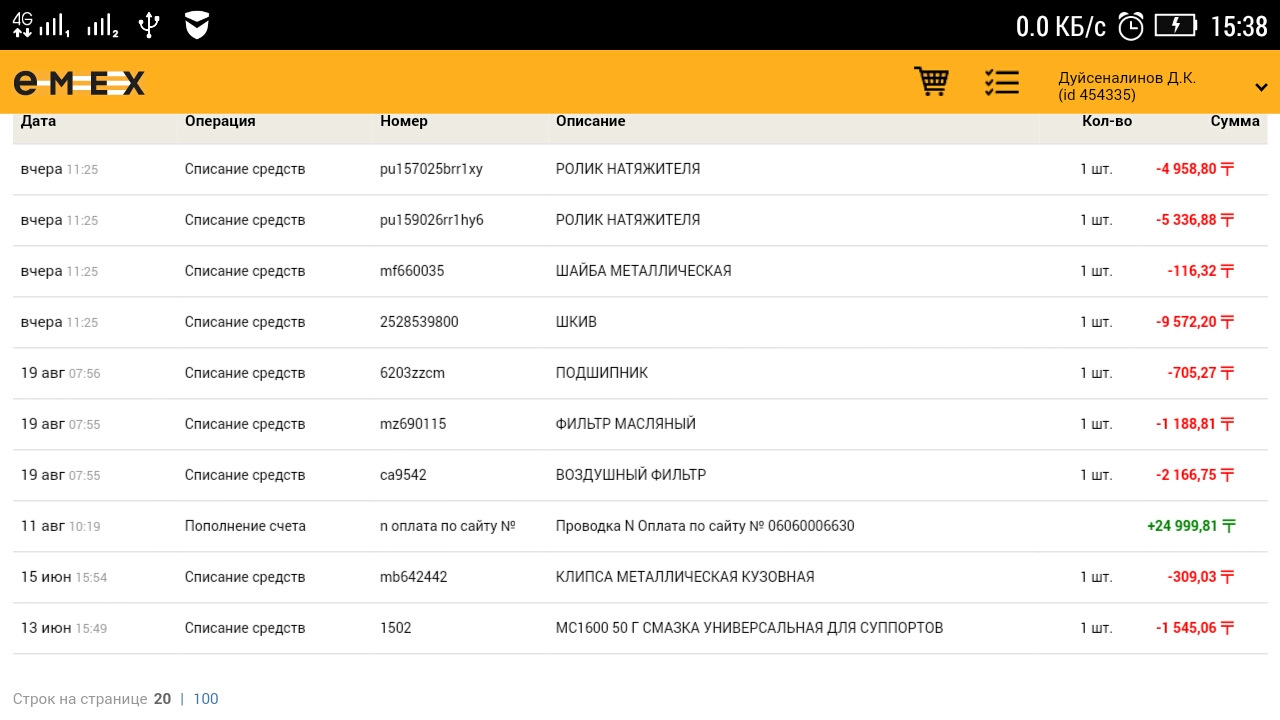Expand the user account dropdown arrow
The width and height of the screenshot is (1280, 720).
pos(1261,87)
